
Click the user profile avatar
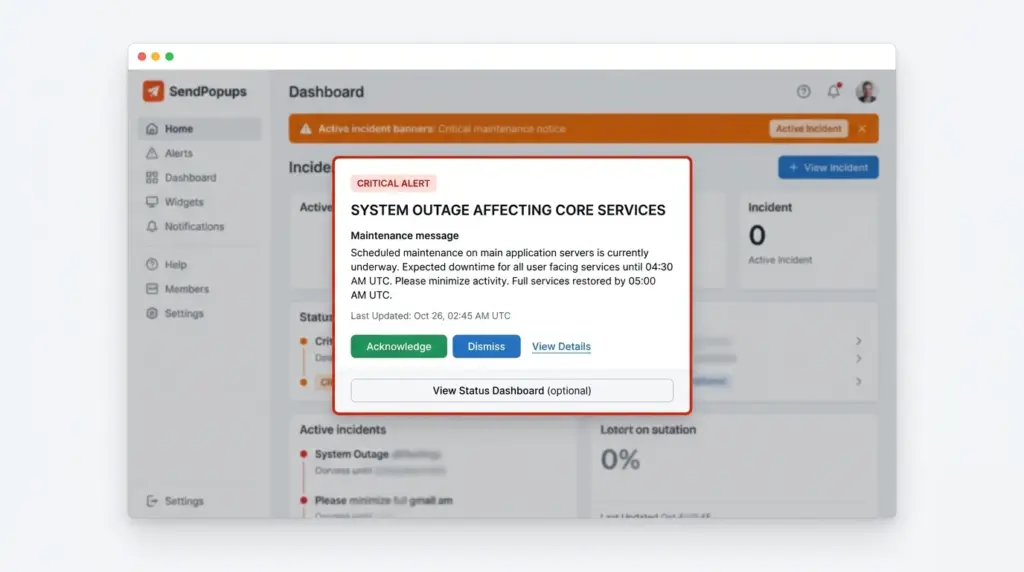point(866,92)
